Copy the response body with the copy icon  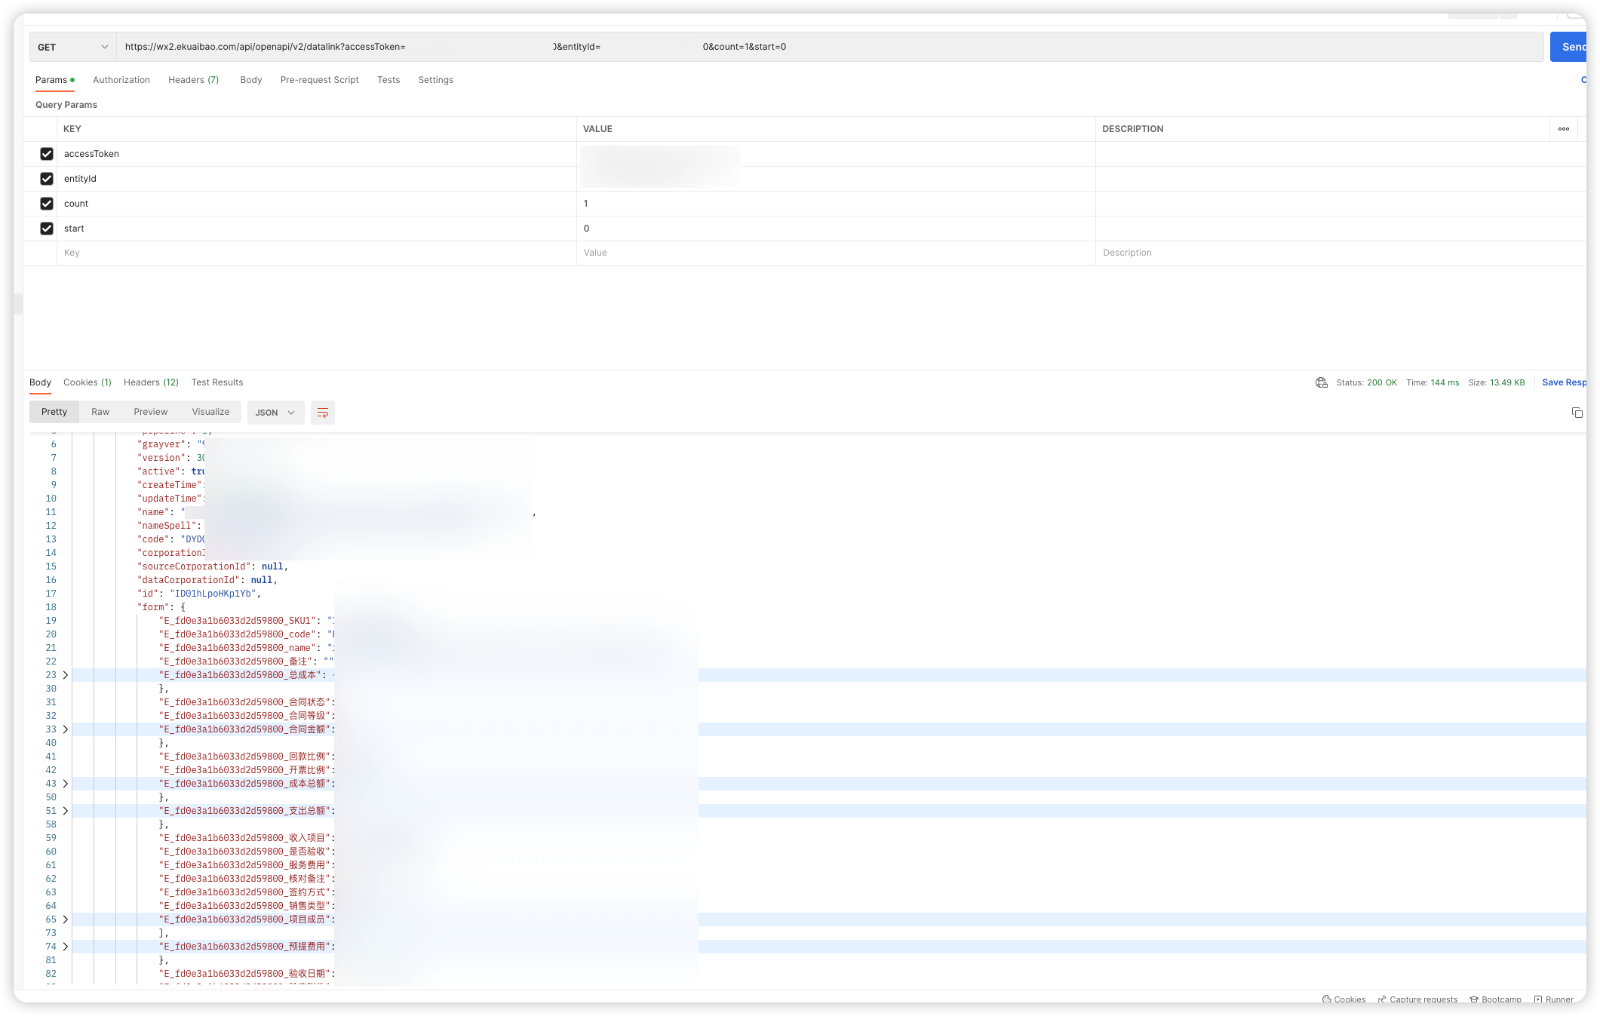point(1577,412)
